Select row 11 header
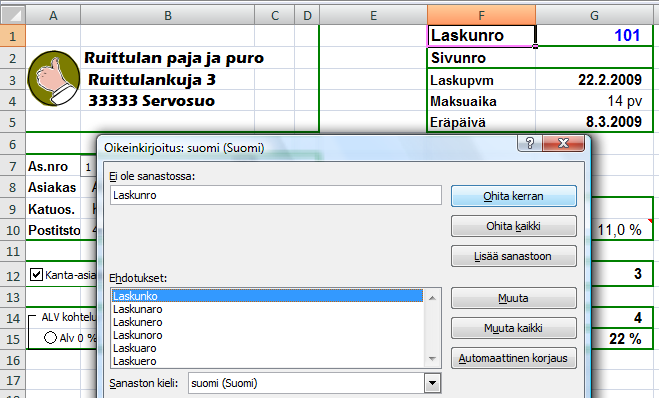 point(13,252)
